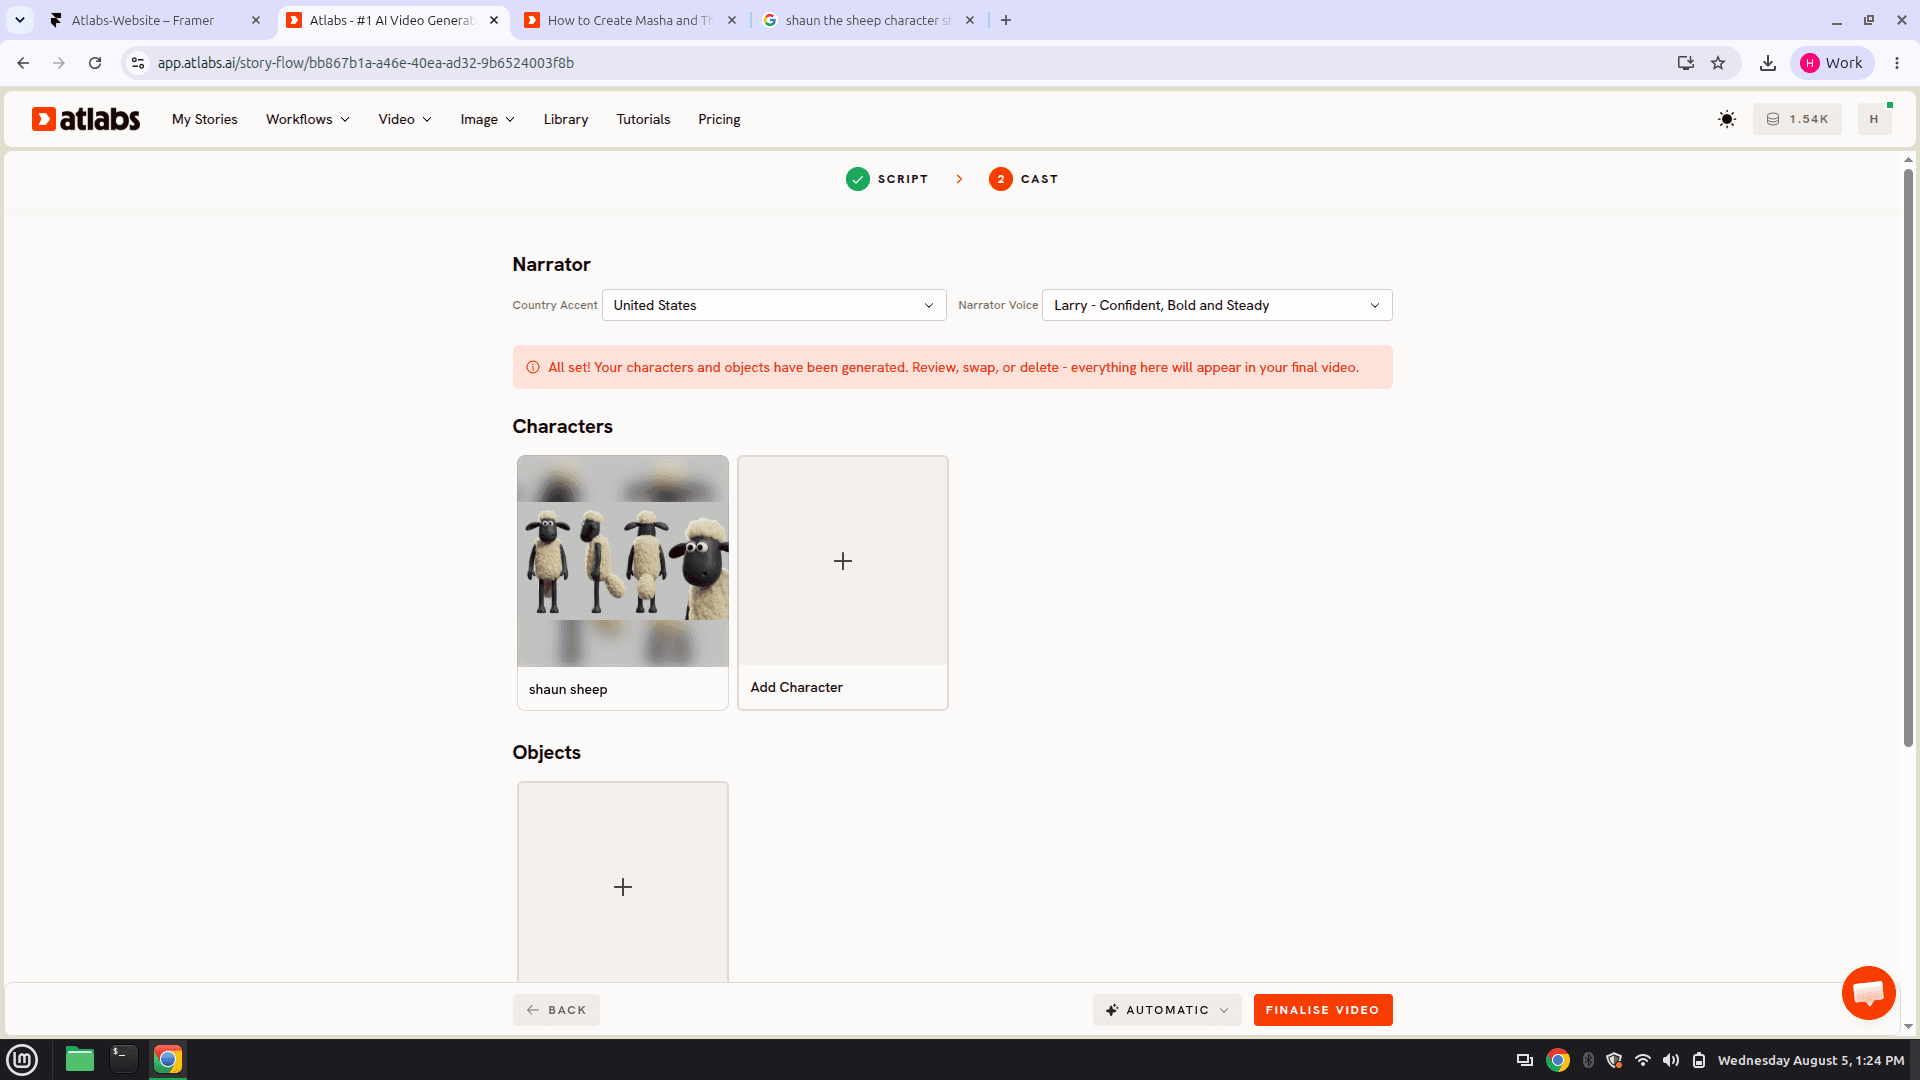This screenshot has height=1080, width=1920.
Task: Close the shaun the sheep Google tab
Action: pyautogui.click(x=970, y=20)
